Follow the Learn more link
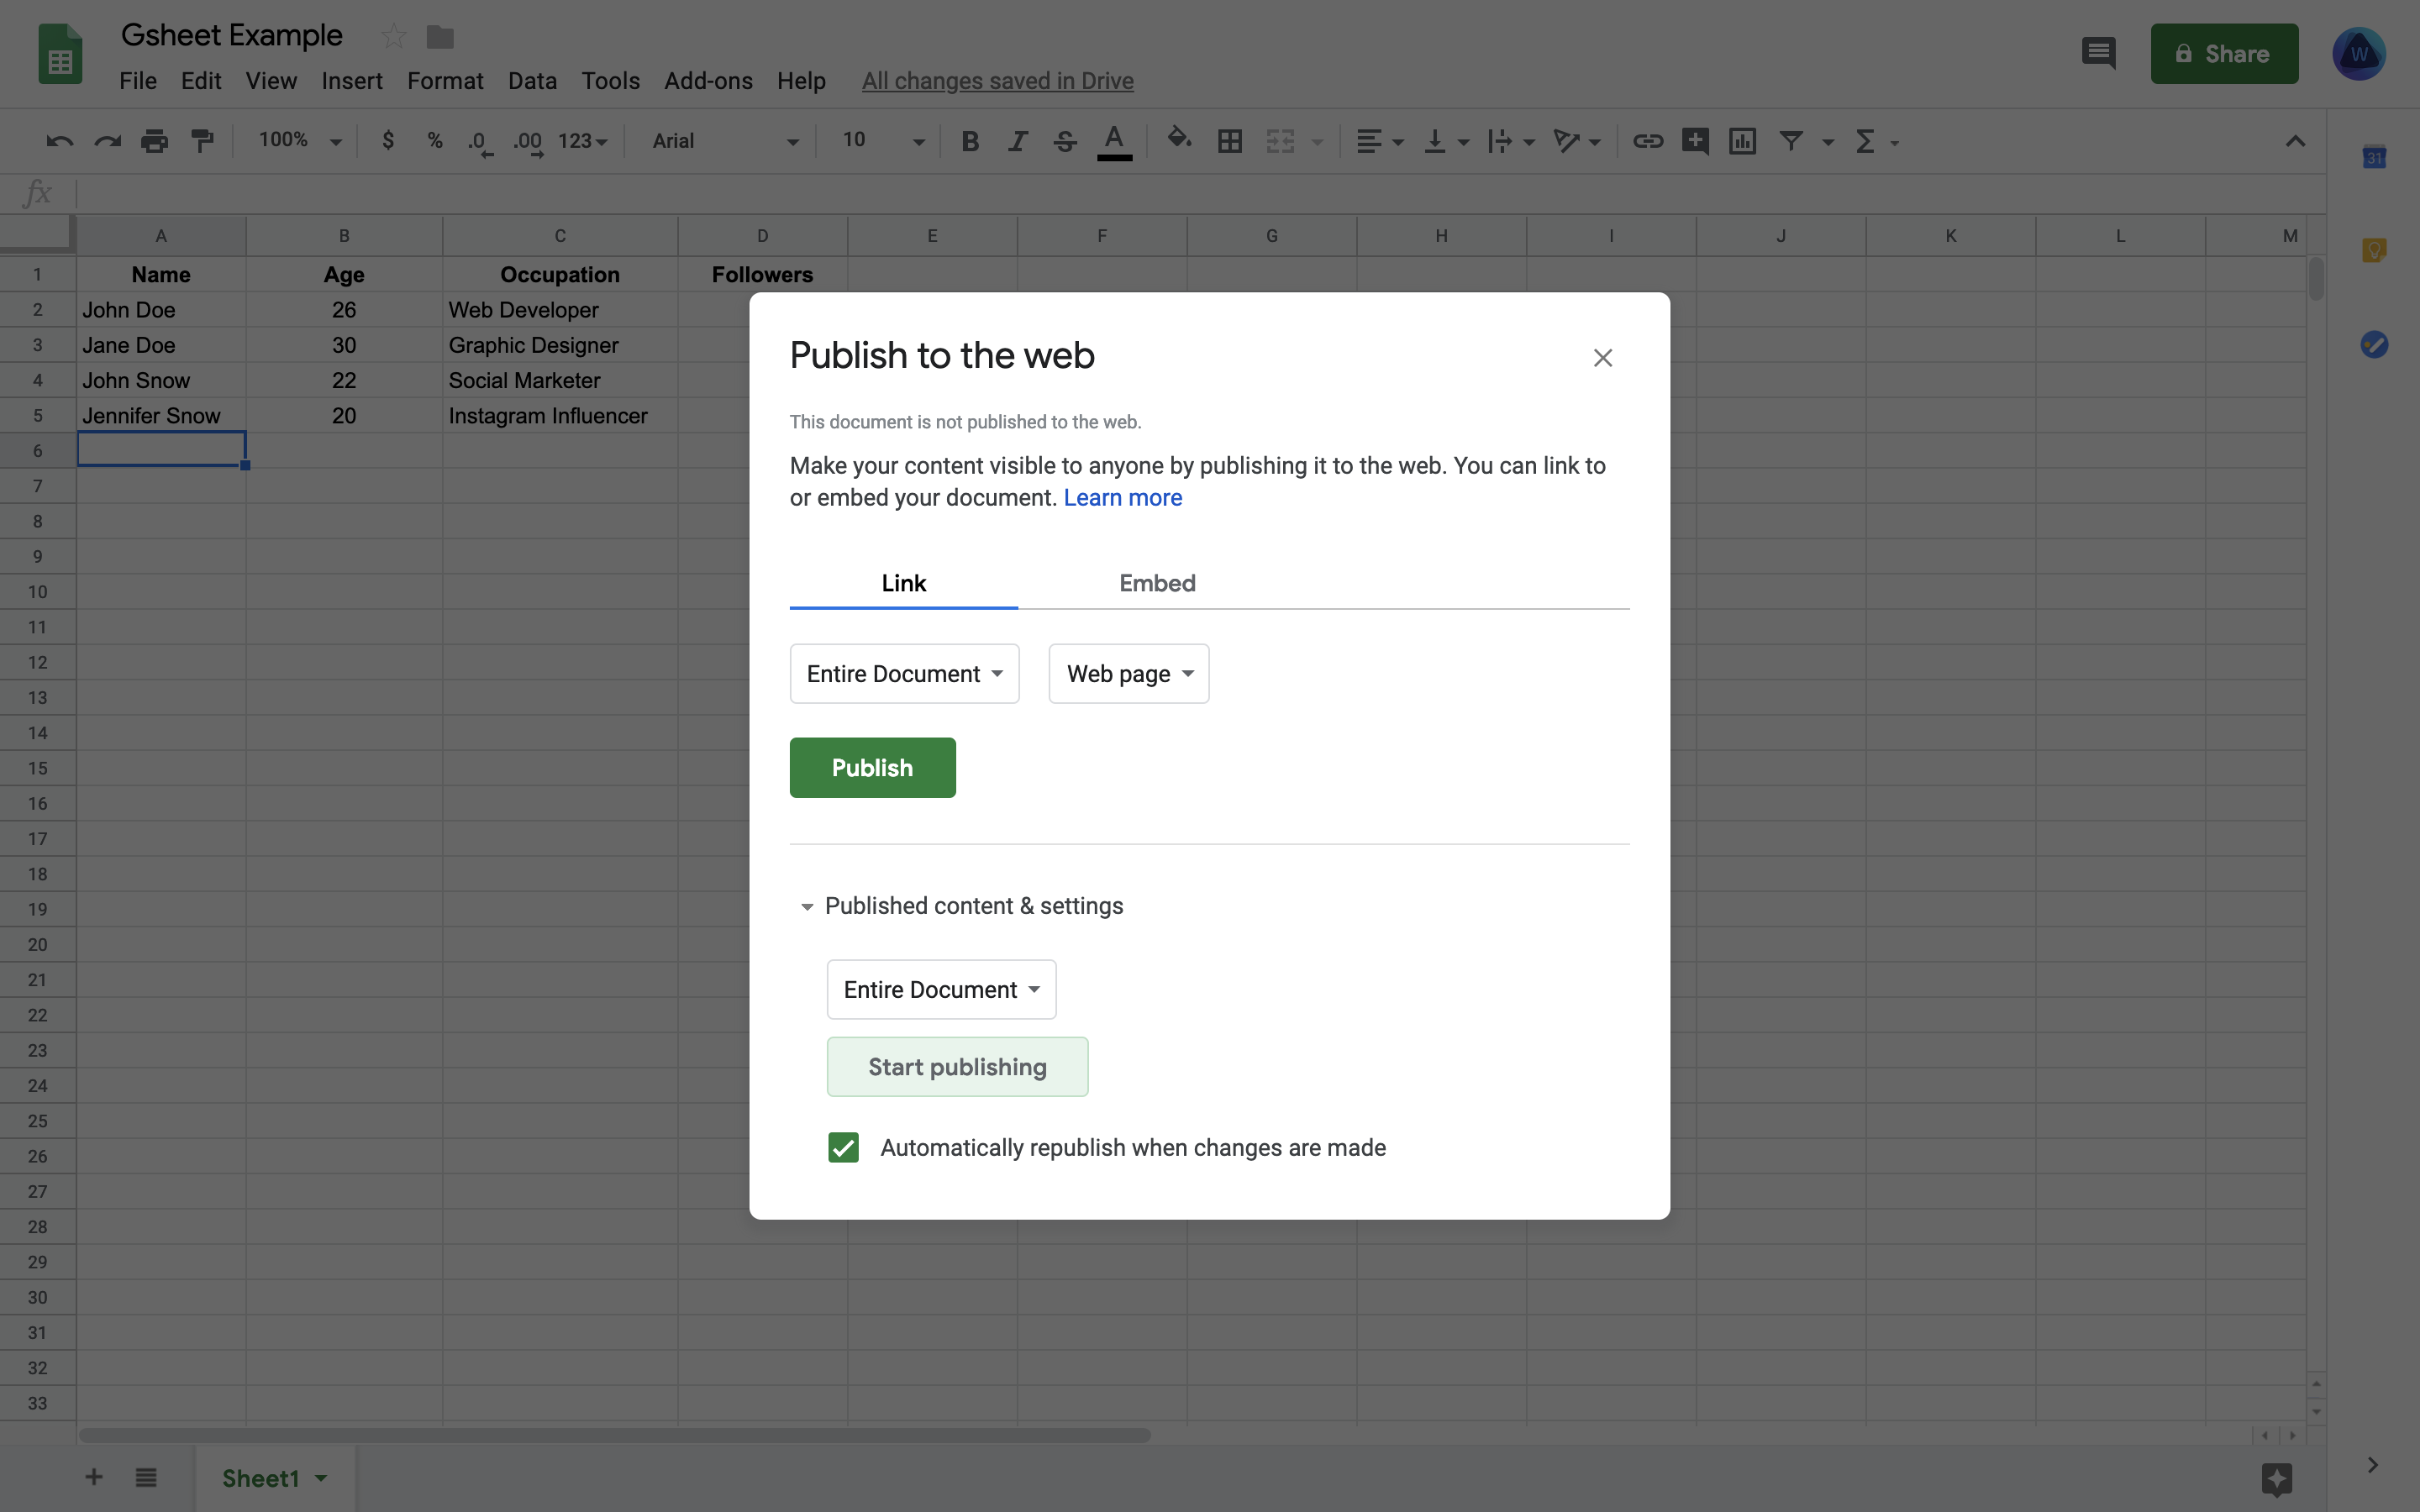The height and width of the screenshot is (1512, 2420). [1122, 497]
